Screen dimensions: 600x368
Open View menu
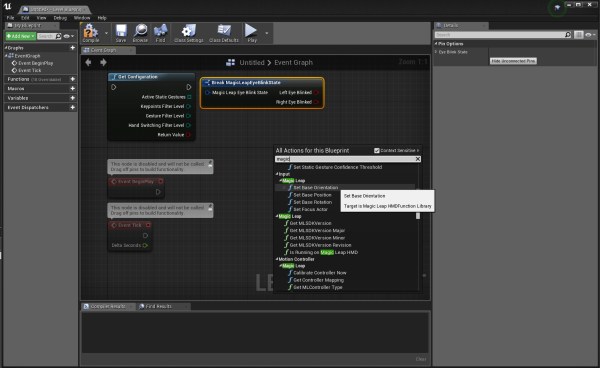coord(41,18)
